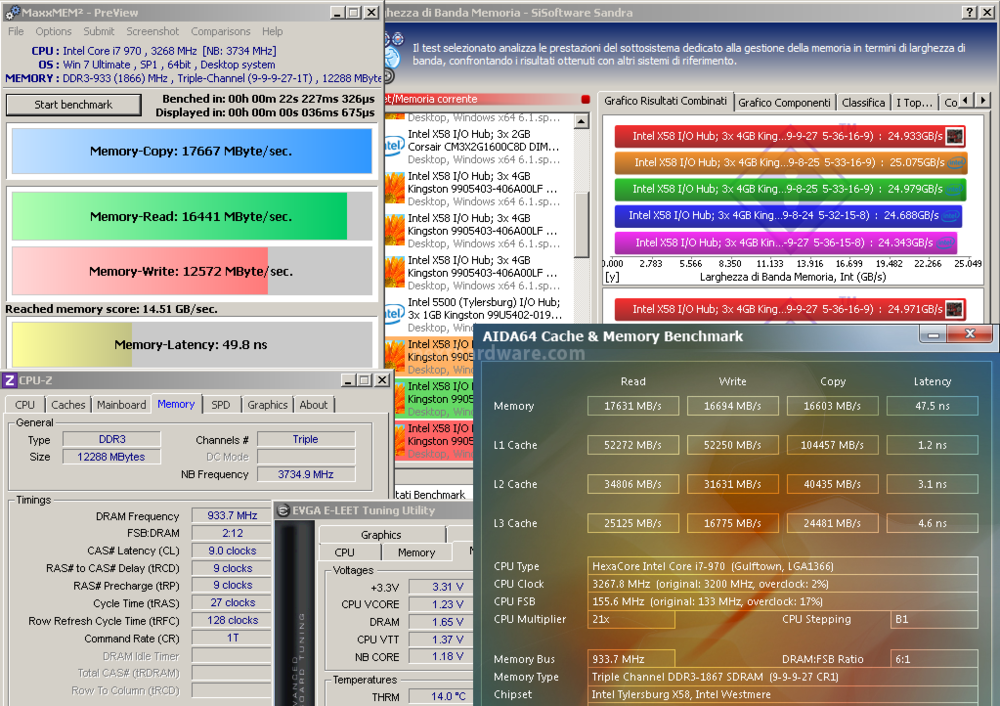The height and width of the screenshot is (706, 1000).
Task: Click the blue 24.688GB/s result bar
Action: tap(788, 216)
